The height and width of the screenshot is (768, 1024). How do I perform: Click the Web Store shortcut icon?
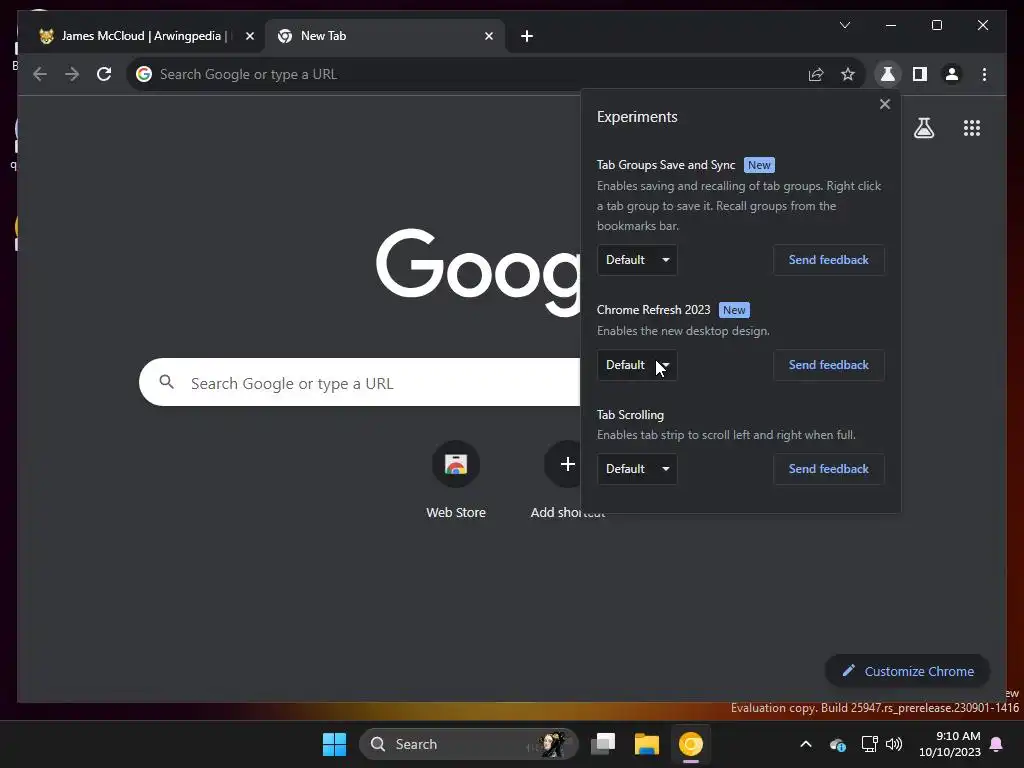(456, 464)
